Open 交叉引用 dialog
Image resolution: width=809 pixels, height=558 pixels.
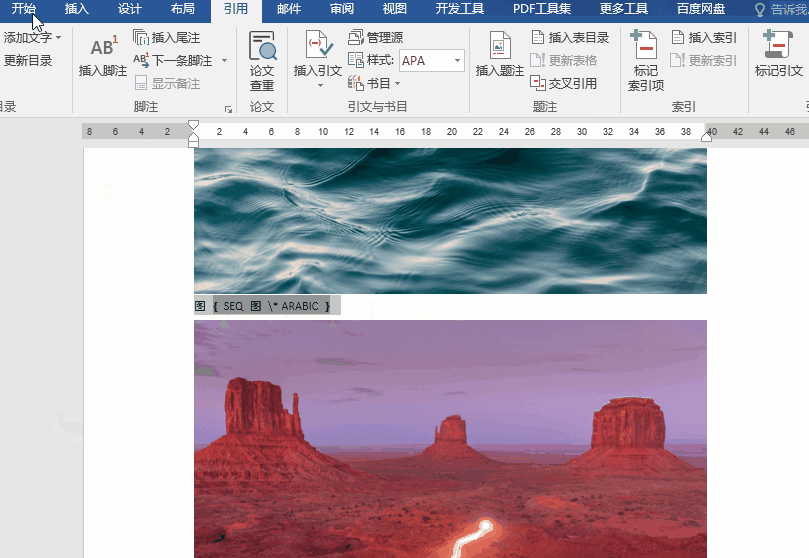click(564, 83)
